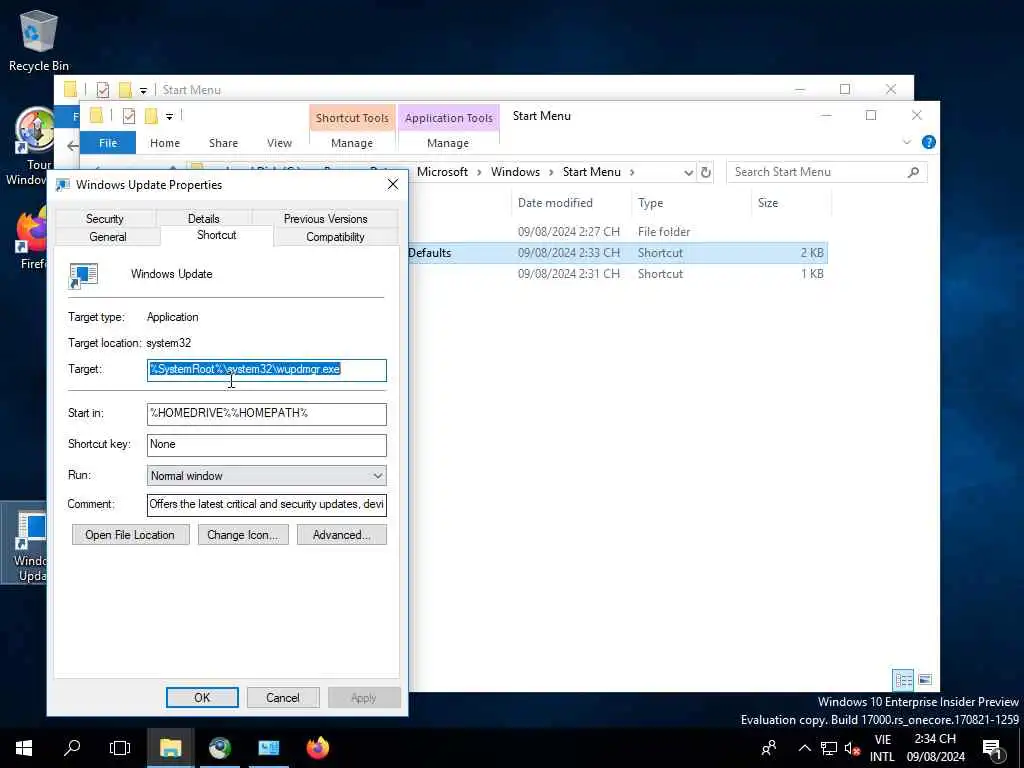Open the View ribbon tab
This screenshot has width=1024, height=768.
279,143
